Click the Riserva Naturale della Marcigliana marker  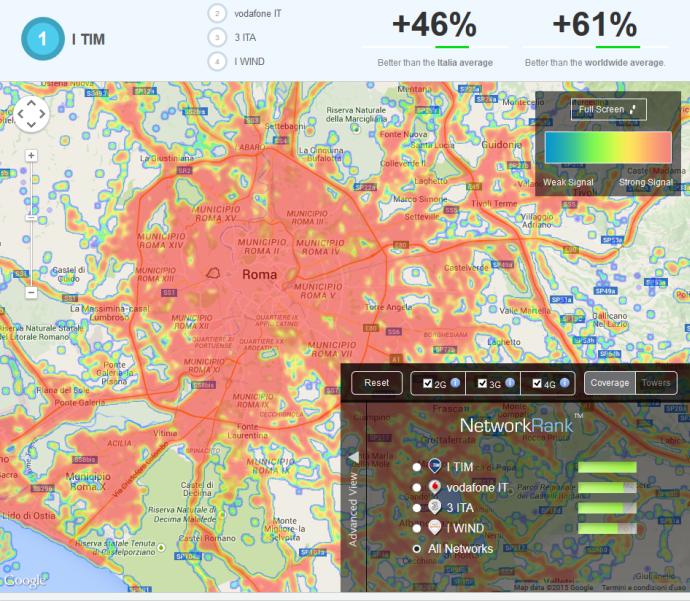click(x=356, y=129)
